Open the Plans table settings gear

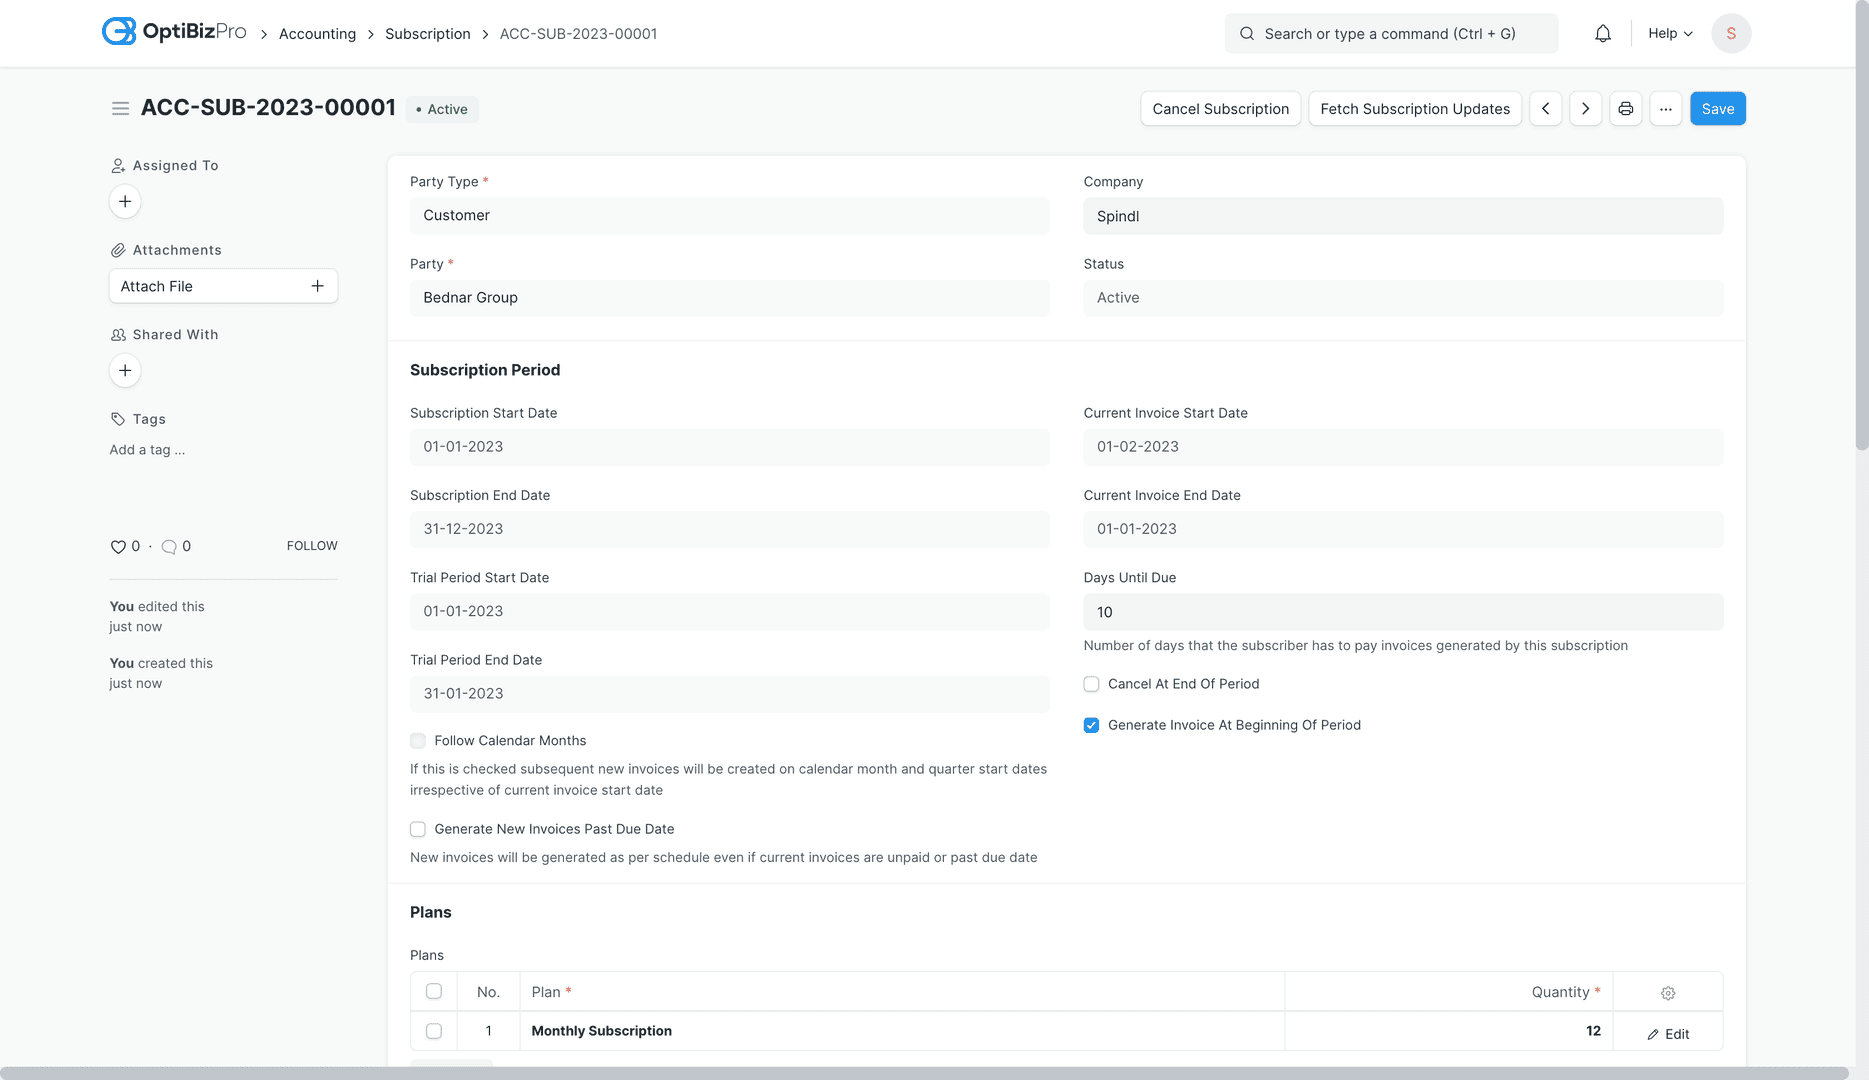(x=1667, y=992)
